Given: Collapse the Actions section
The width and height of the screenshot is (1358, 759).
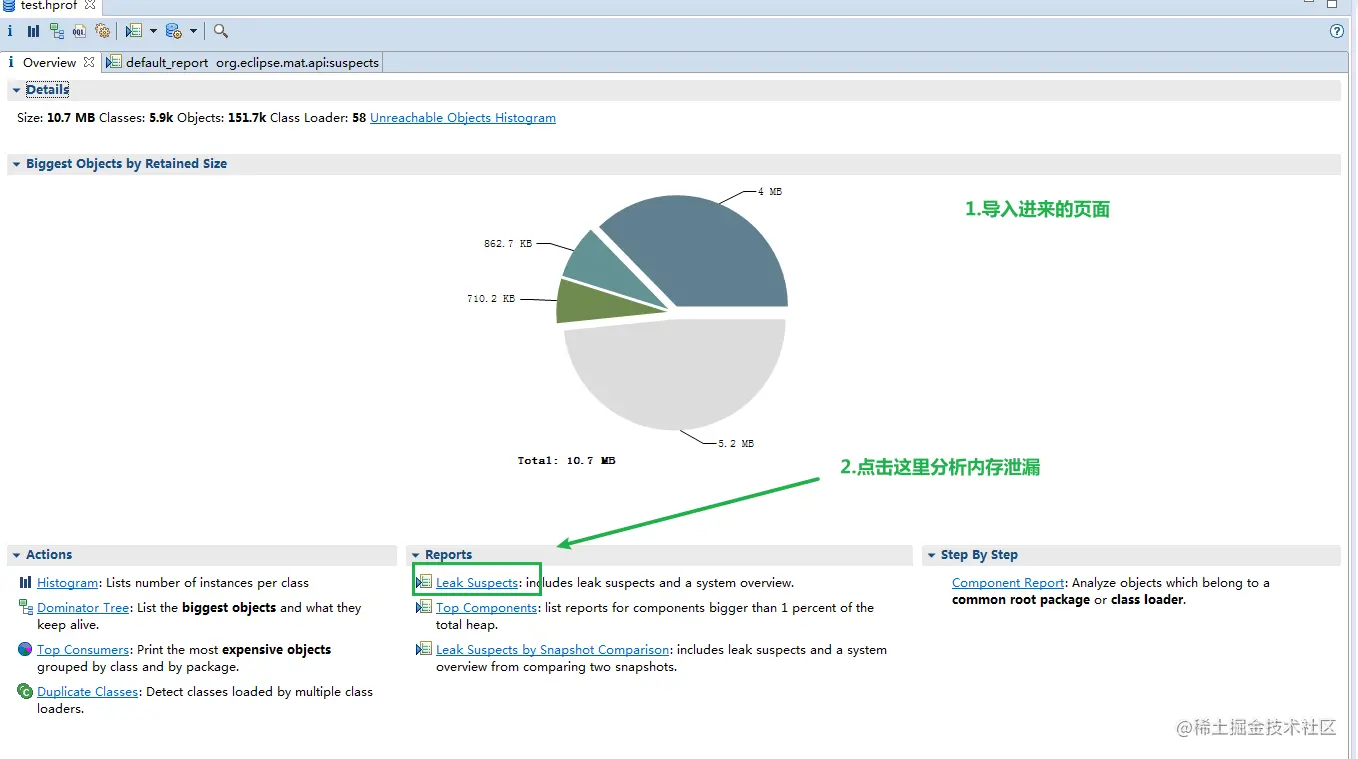Looking at the screenshot, I should pos(17,555).
